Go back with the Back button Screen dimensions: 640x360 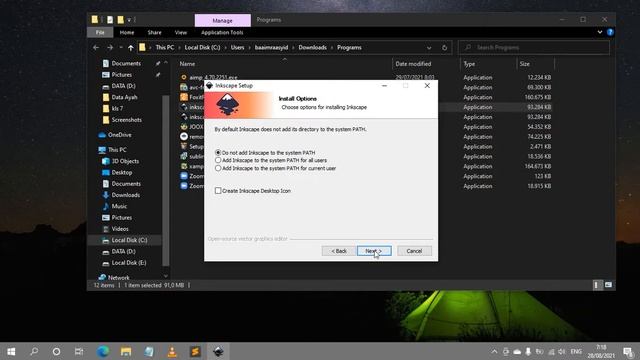tap(338, 251)
